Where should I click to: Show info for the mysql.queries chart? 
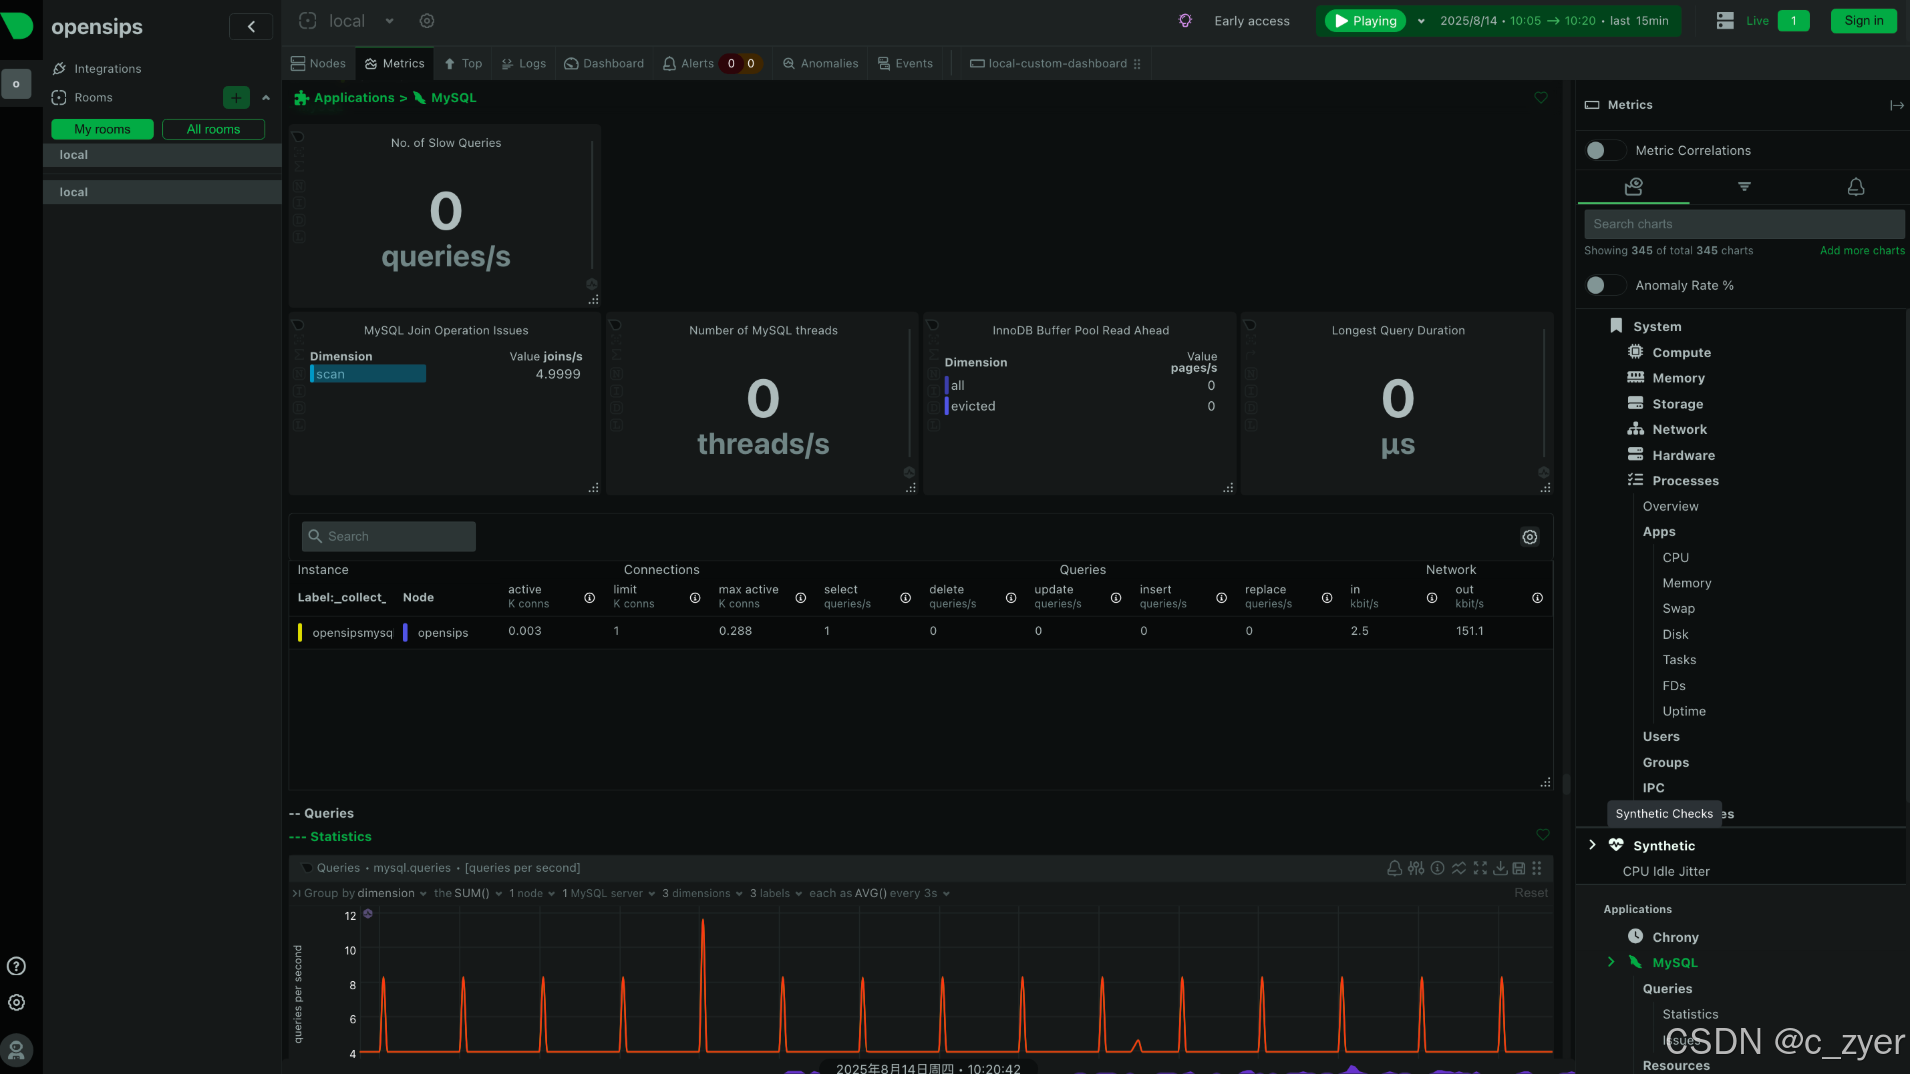point(1437,868)
